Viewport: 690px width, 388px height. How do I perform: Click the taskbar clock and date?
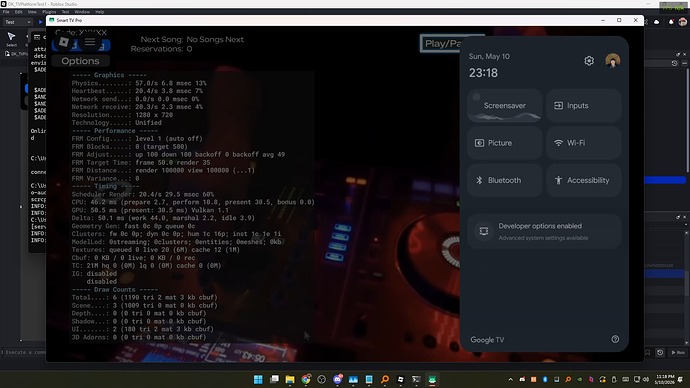[x=665, y=379]
